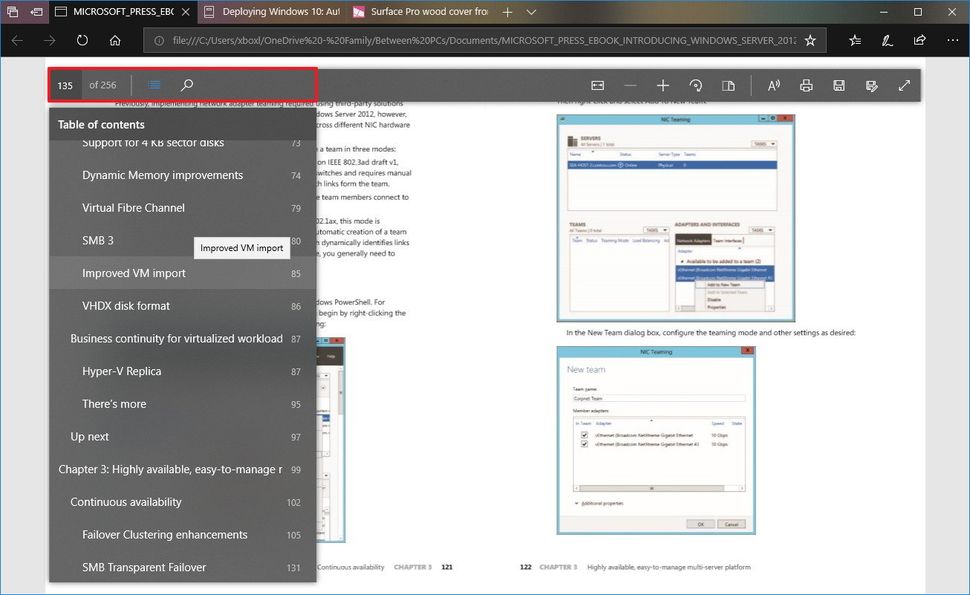The height and width of the screenshot is (595, 970).
Task: Select the Read aloud icon
Action: (x=773, y=85)
